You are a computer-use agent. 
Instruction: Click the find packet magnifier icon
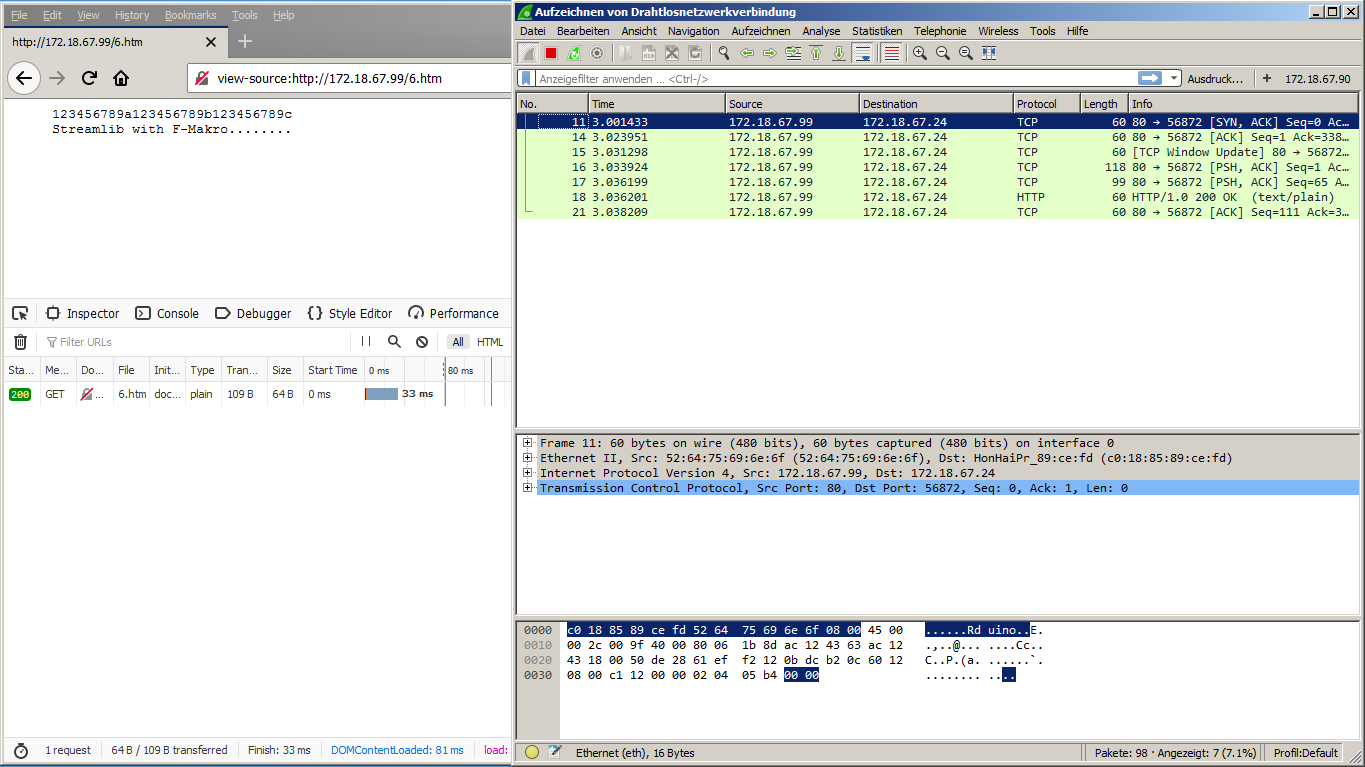[x=723, y=53]
